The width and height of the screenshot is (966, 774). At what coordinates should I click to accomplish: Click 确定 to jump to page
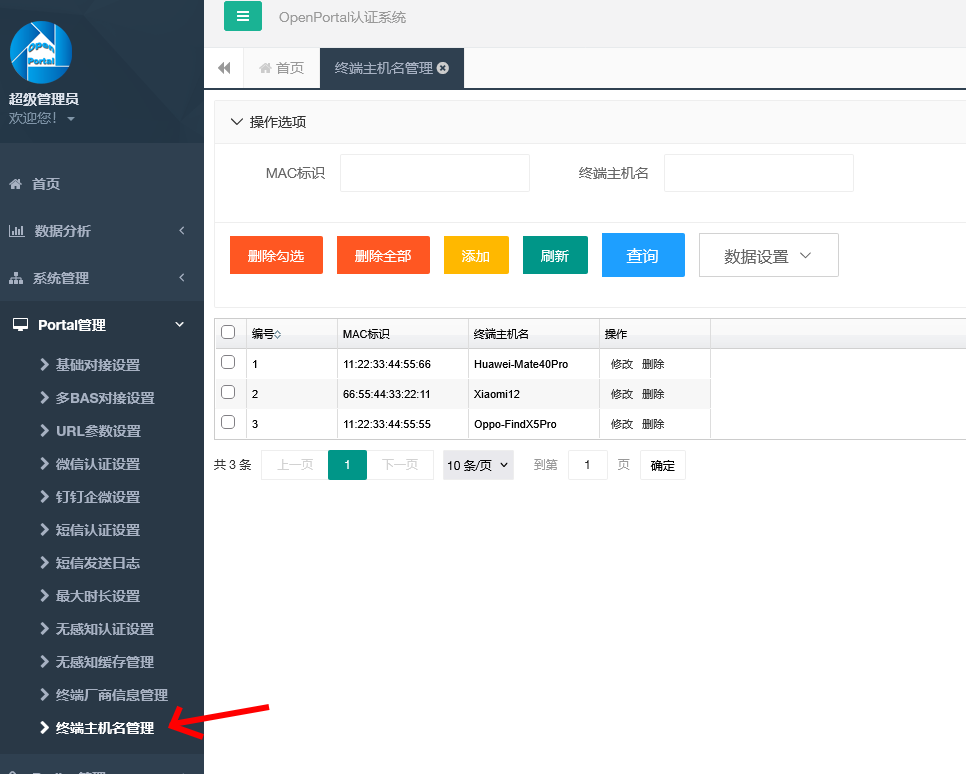coord(663,465)
